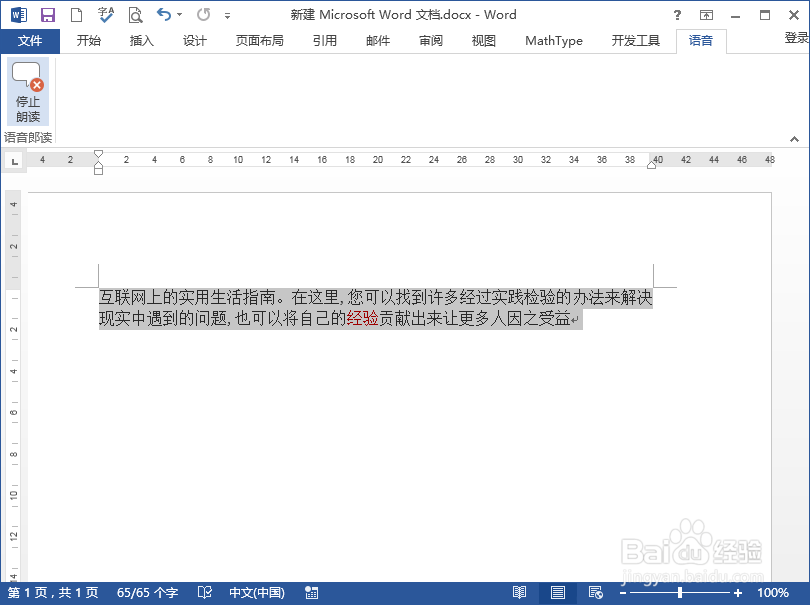The width and height of the screenshot is (810, 605).
Task: Click the proofing errors icon in status bar
Action: (204, 592)
